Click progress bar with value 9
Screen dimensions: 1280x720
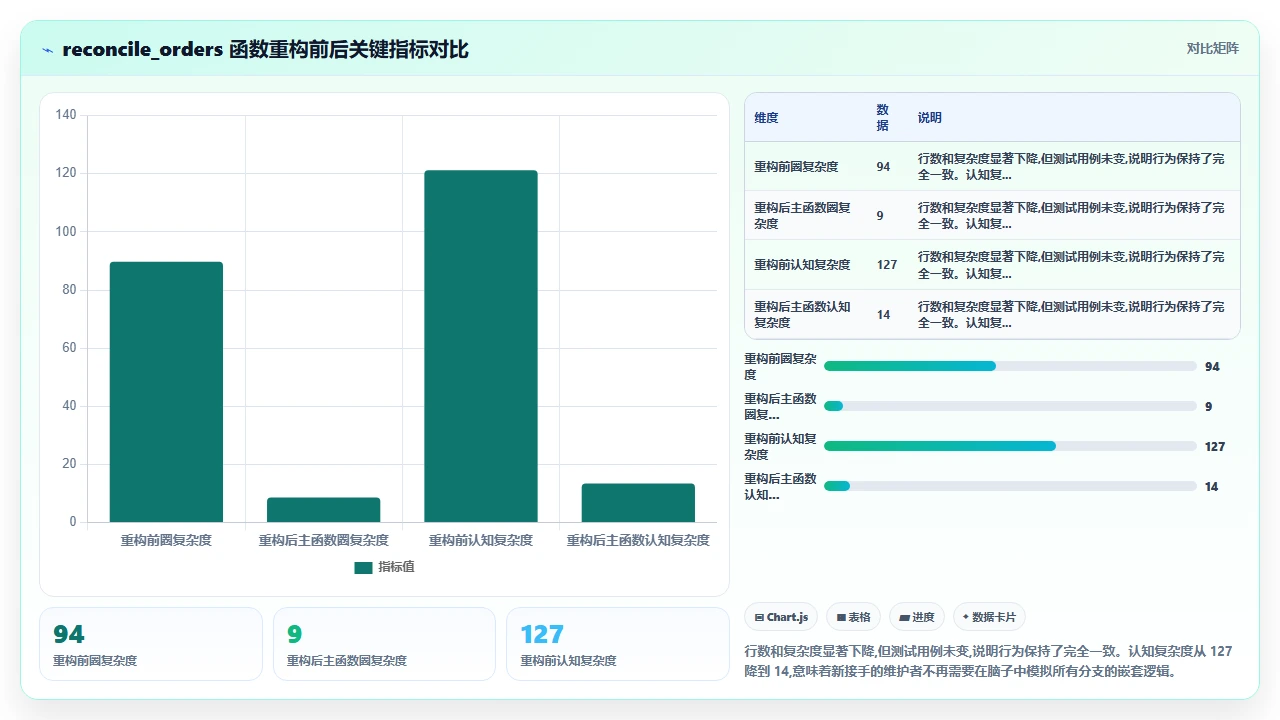pyautogui.click(x=1010, y=406)
